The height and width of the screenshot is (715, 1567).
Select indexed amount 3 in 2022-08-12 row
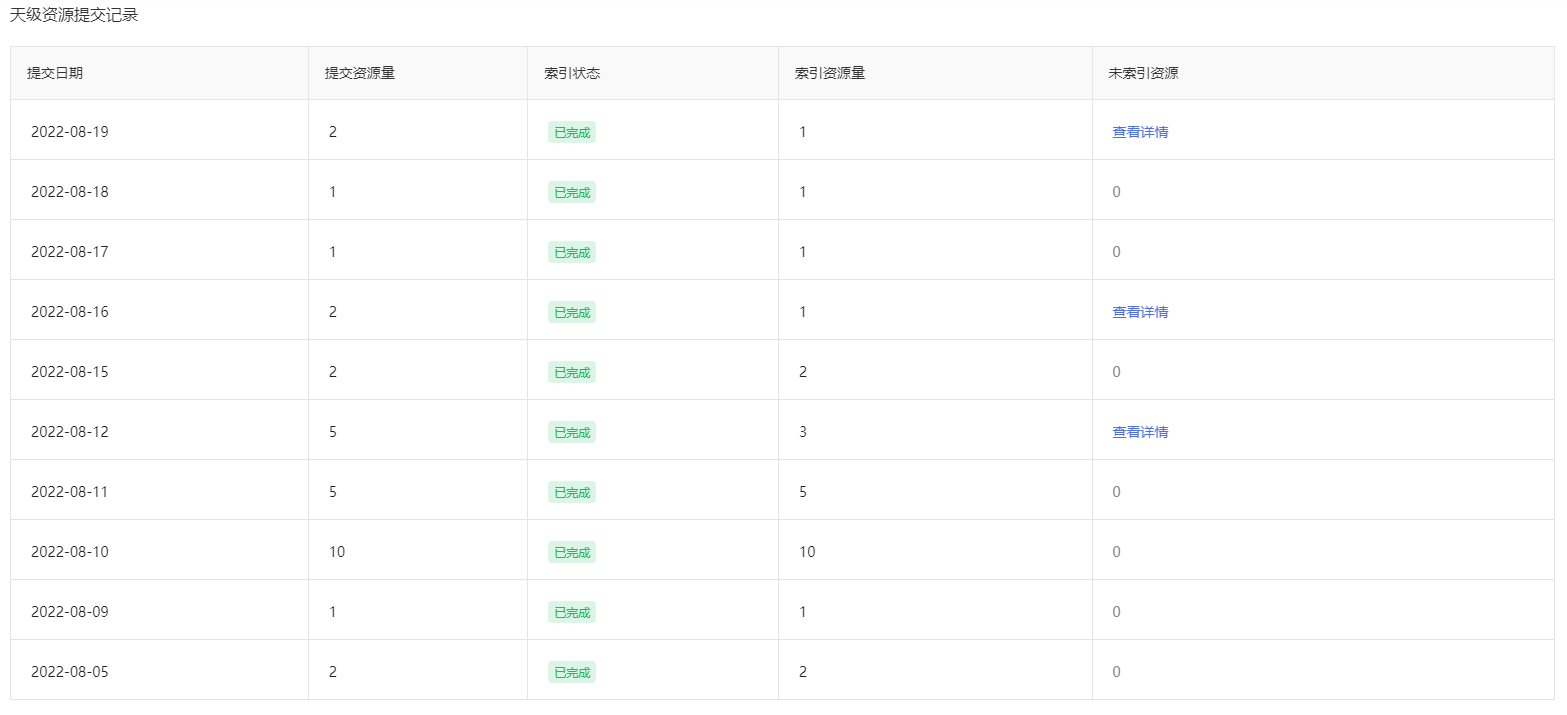(803, 432)
